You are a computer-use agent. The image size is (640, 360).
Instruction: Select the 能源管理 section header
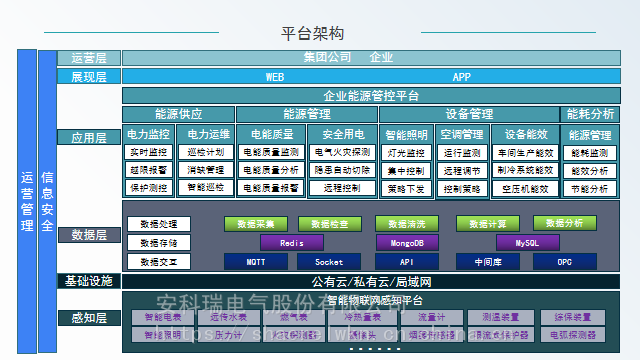pos(307,114)
